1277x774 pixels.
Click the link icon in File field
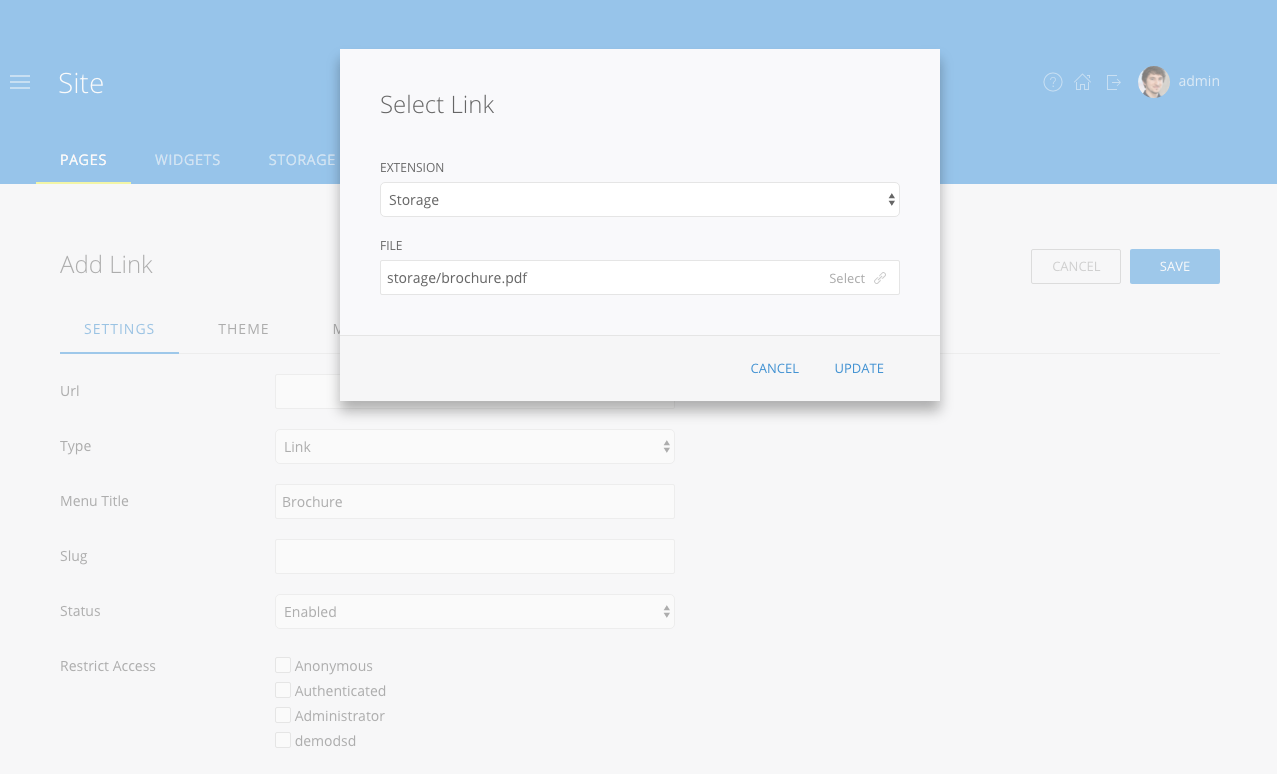point(880,278)
